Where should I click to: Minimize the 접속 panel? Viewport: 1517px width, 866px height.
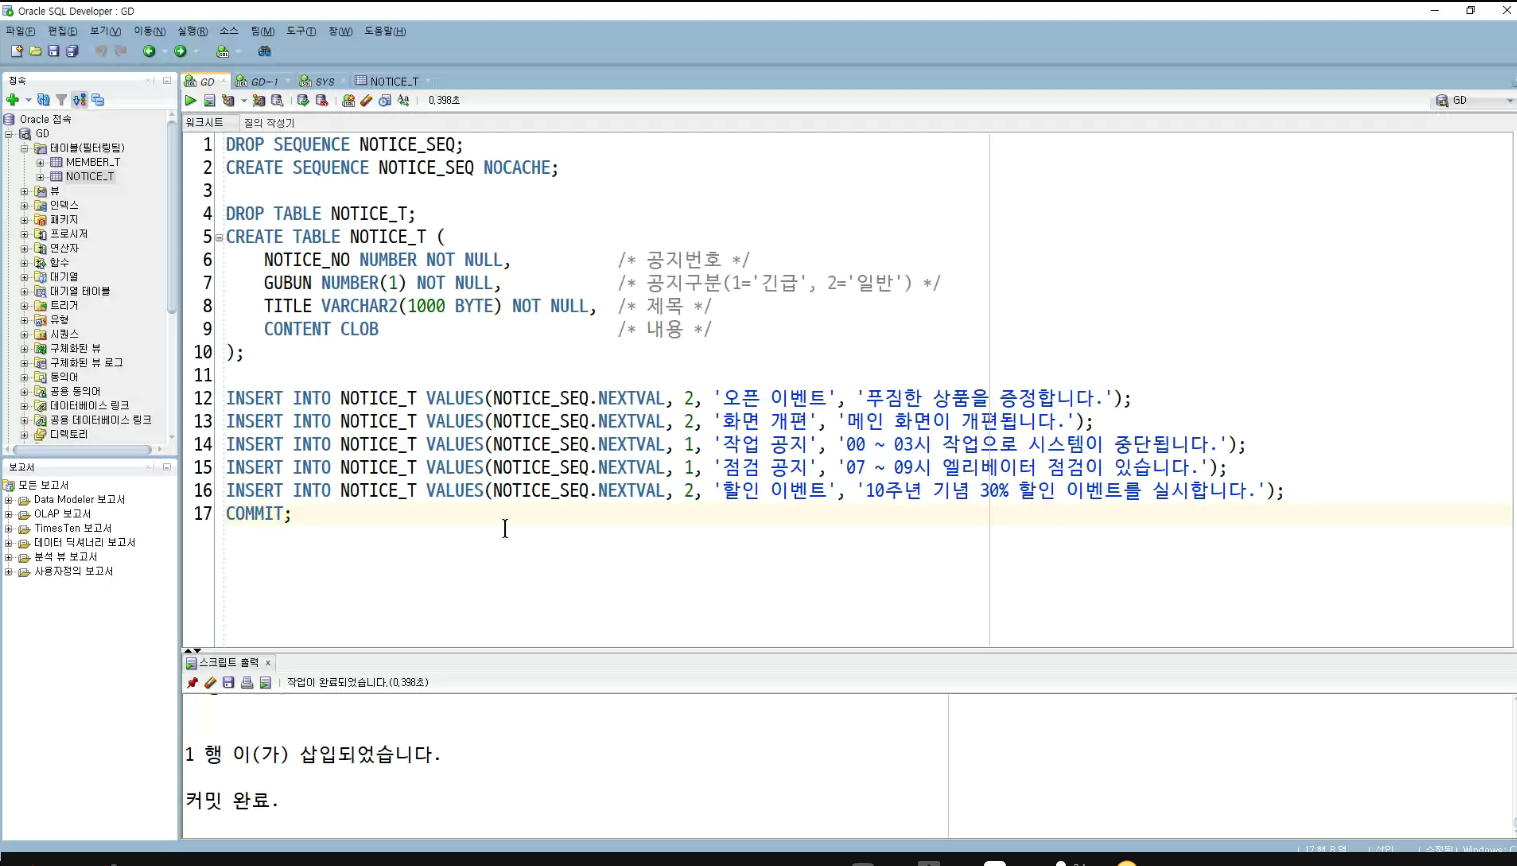(167, 80)
